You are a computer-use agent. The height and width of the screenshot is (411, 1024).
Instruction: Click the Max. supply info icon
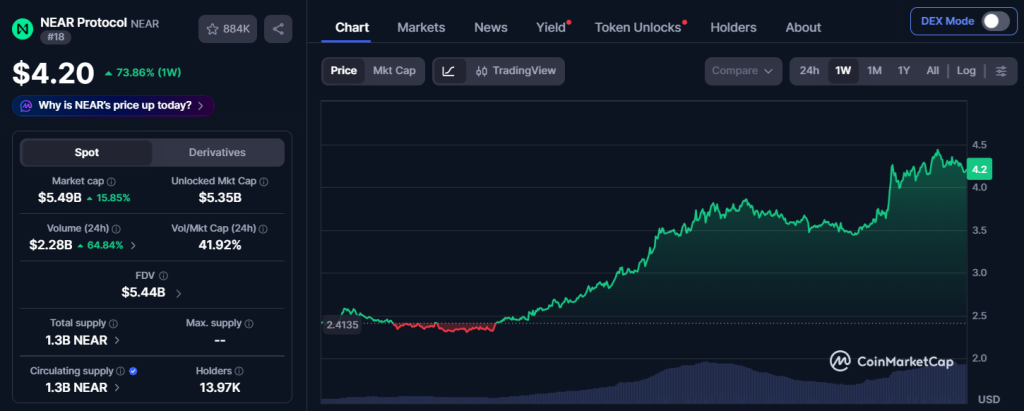coord(249,323)
